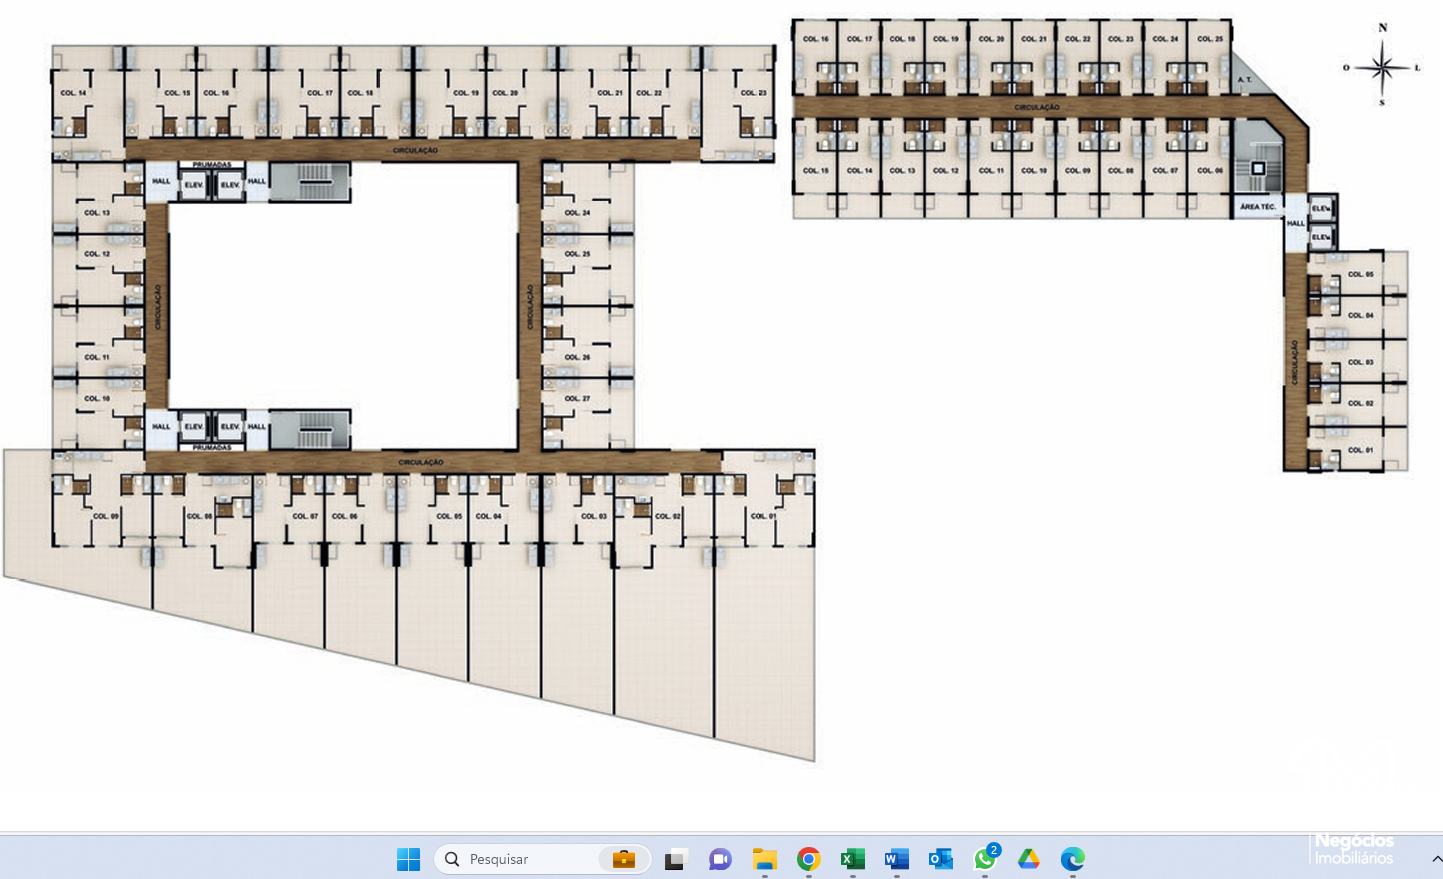Open Task View from the taskbar
This screenshot has height=879, width=1443.
tap(677, 859)
